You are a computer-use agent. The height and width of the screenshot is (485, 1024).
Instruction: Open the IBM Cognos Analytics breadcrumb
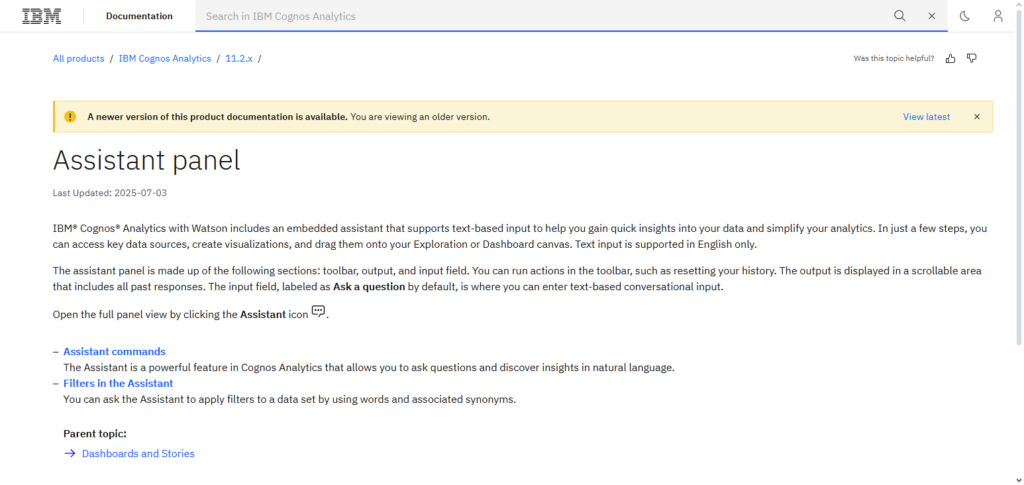click(165, 59)
